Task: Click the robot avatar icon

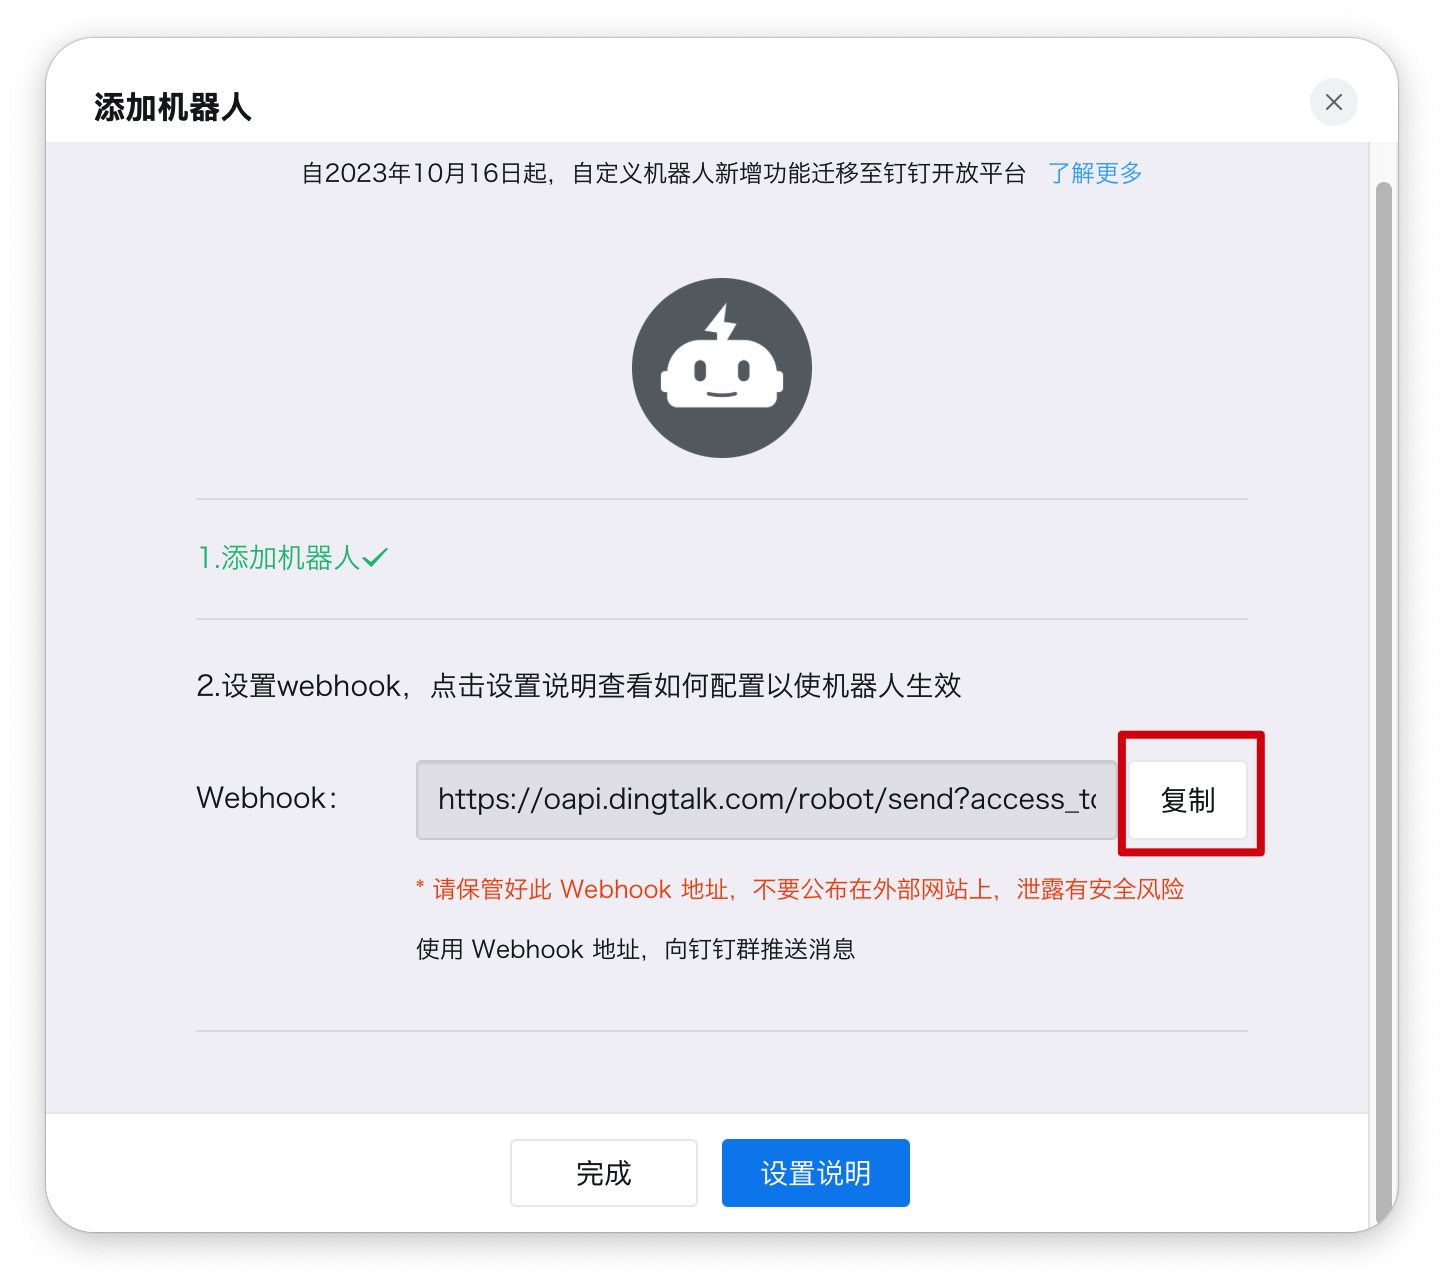Action: coord(722,368)
